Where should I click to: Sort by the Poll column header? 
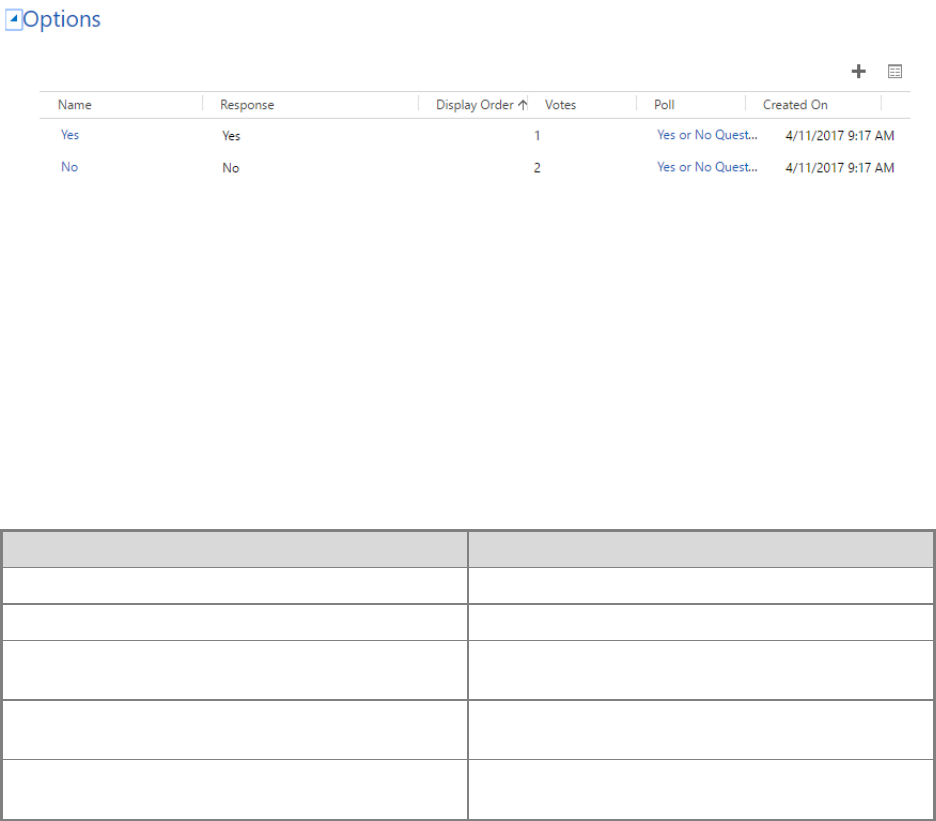(x=664, y=105)
